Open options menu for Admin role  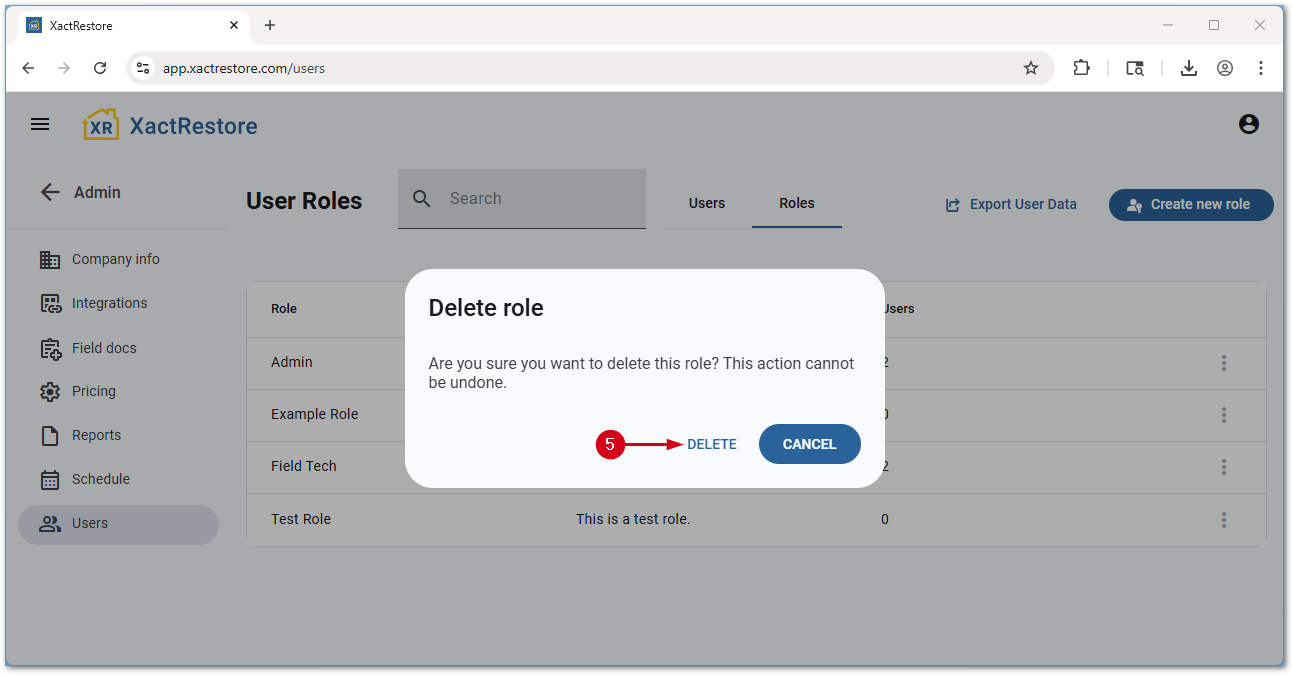1223,363
